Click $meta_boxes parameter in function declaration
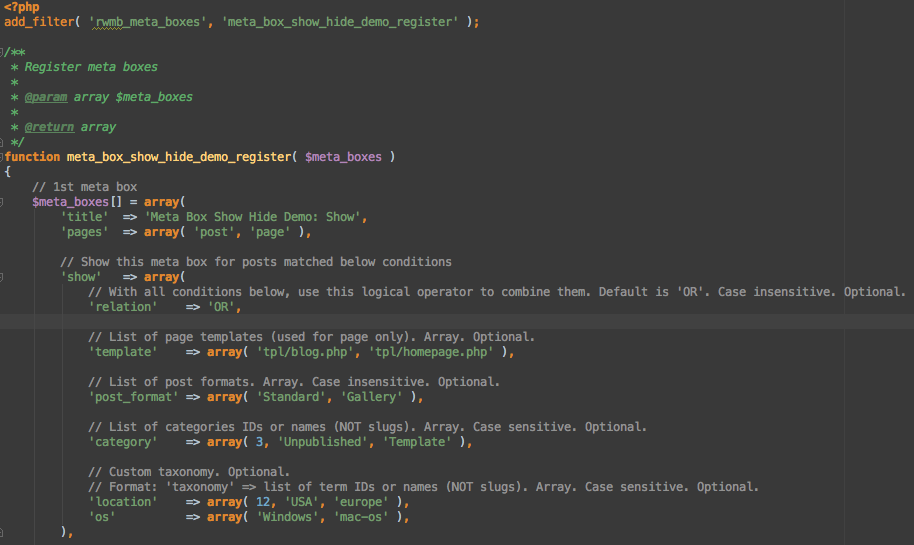The image size is (914, 545). tap(343, 157)
